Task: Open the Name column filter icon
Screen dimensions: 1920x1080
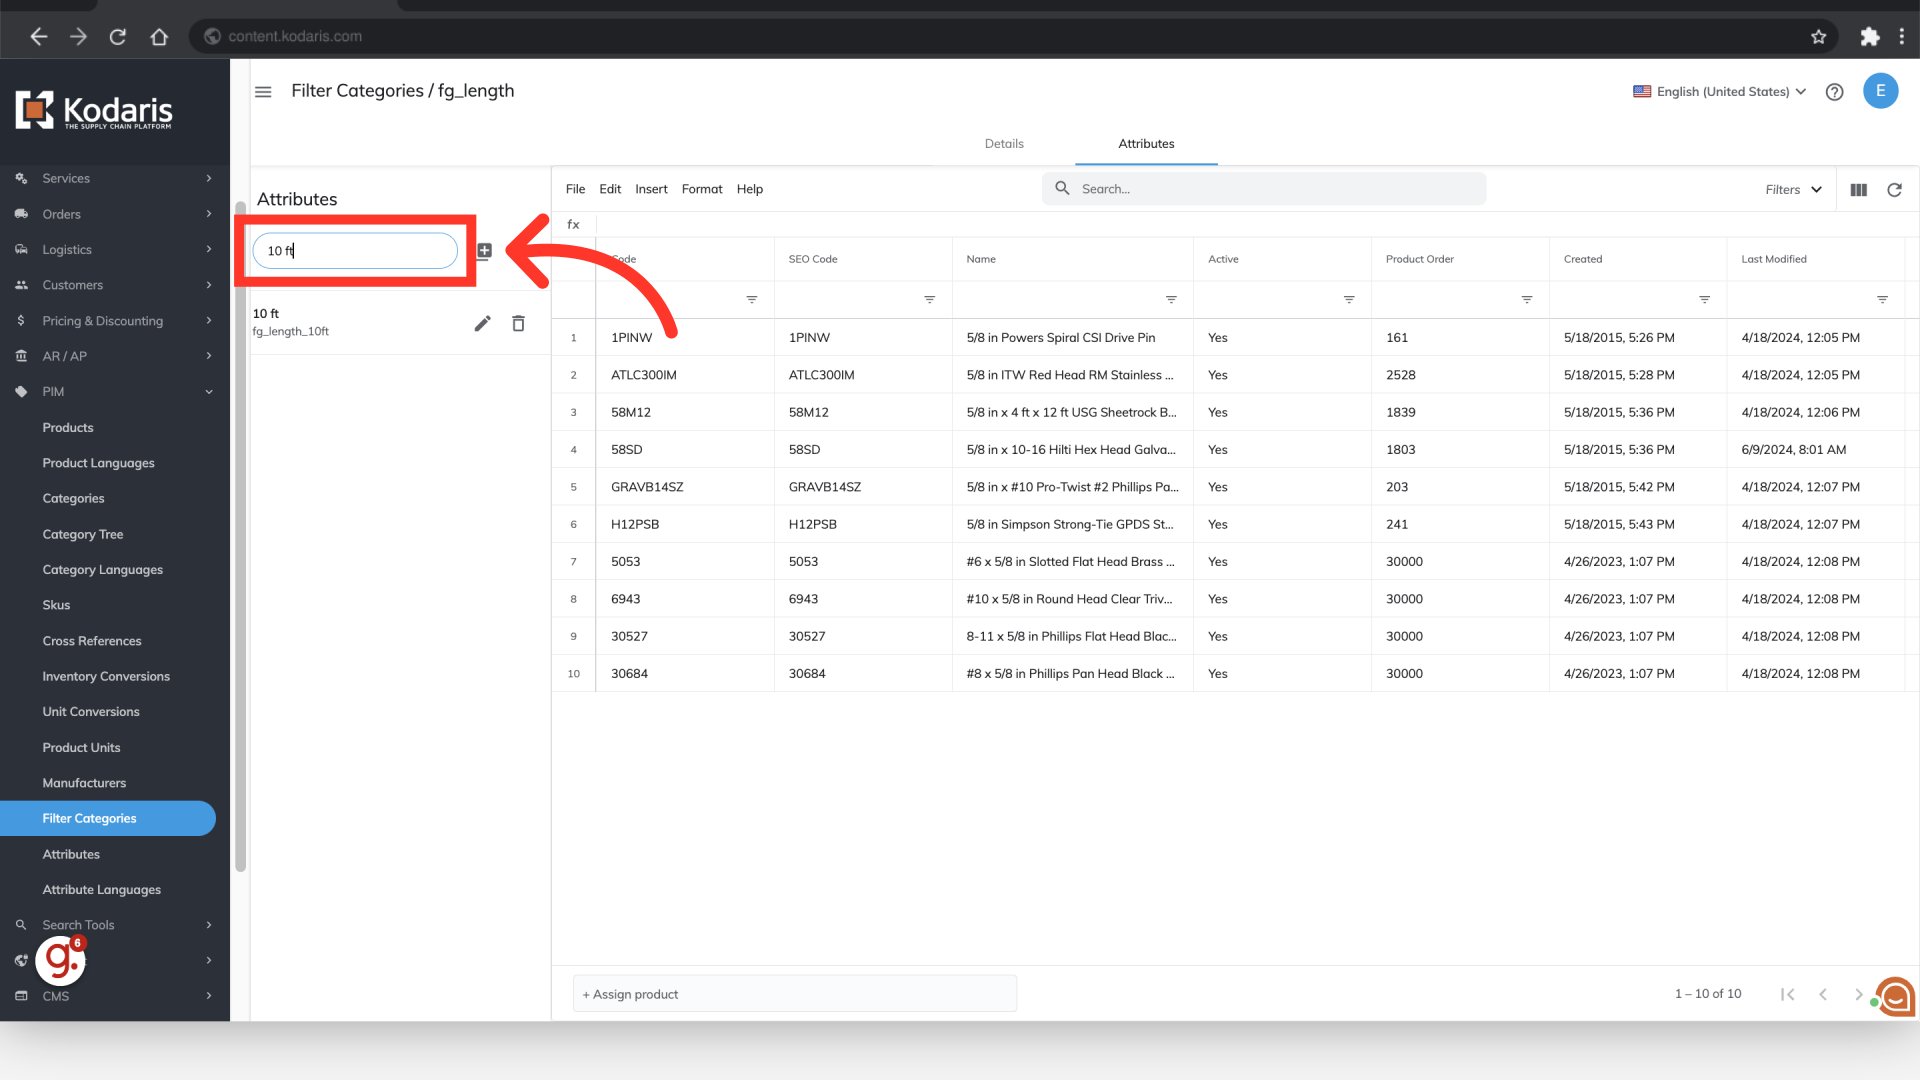Action: pyautogui.click(x=1171, y=300)
